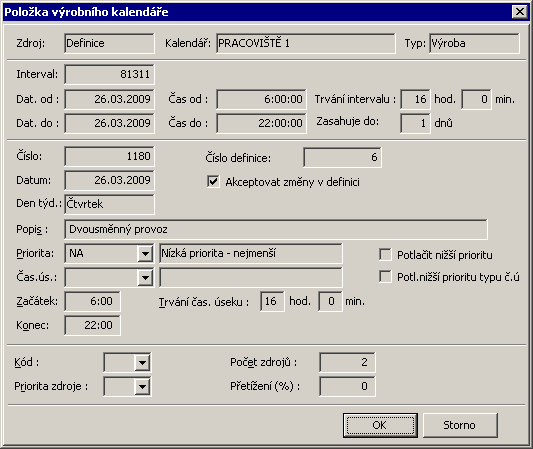Click the Čas od time field
The image size is (533, 449).
[261, 99]
